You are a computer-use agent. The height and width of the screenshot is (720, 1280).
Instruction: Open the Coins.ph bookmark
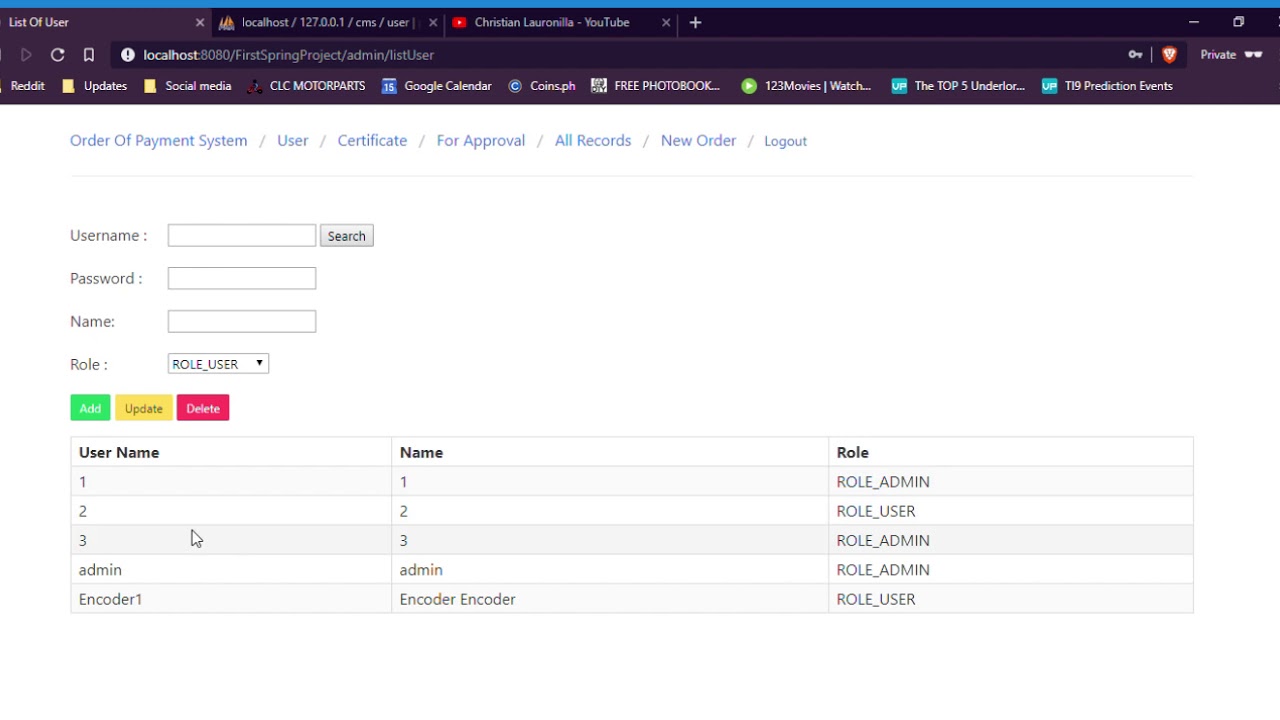pos(542,86)
